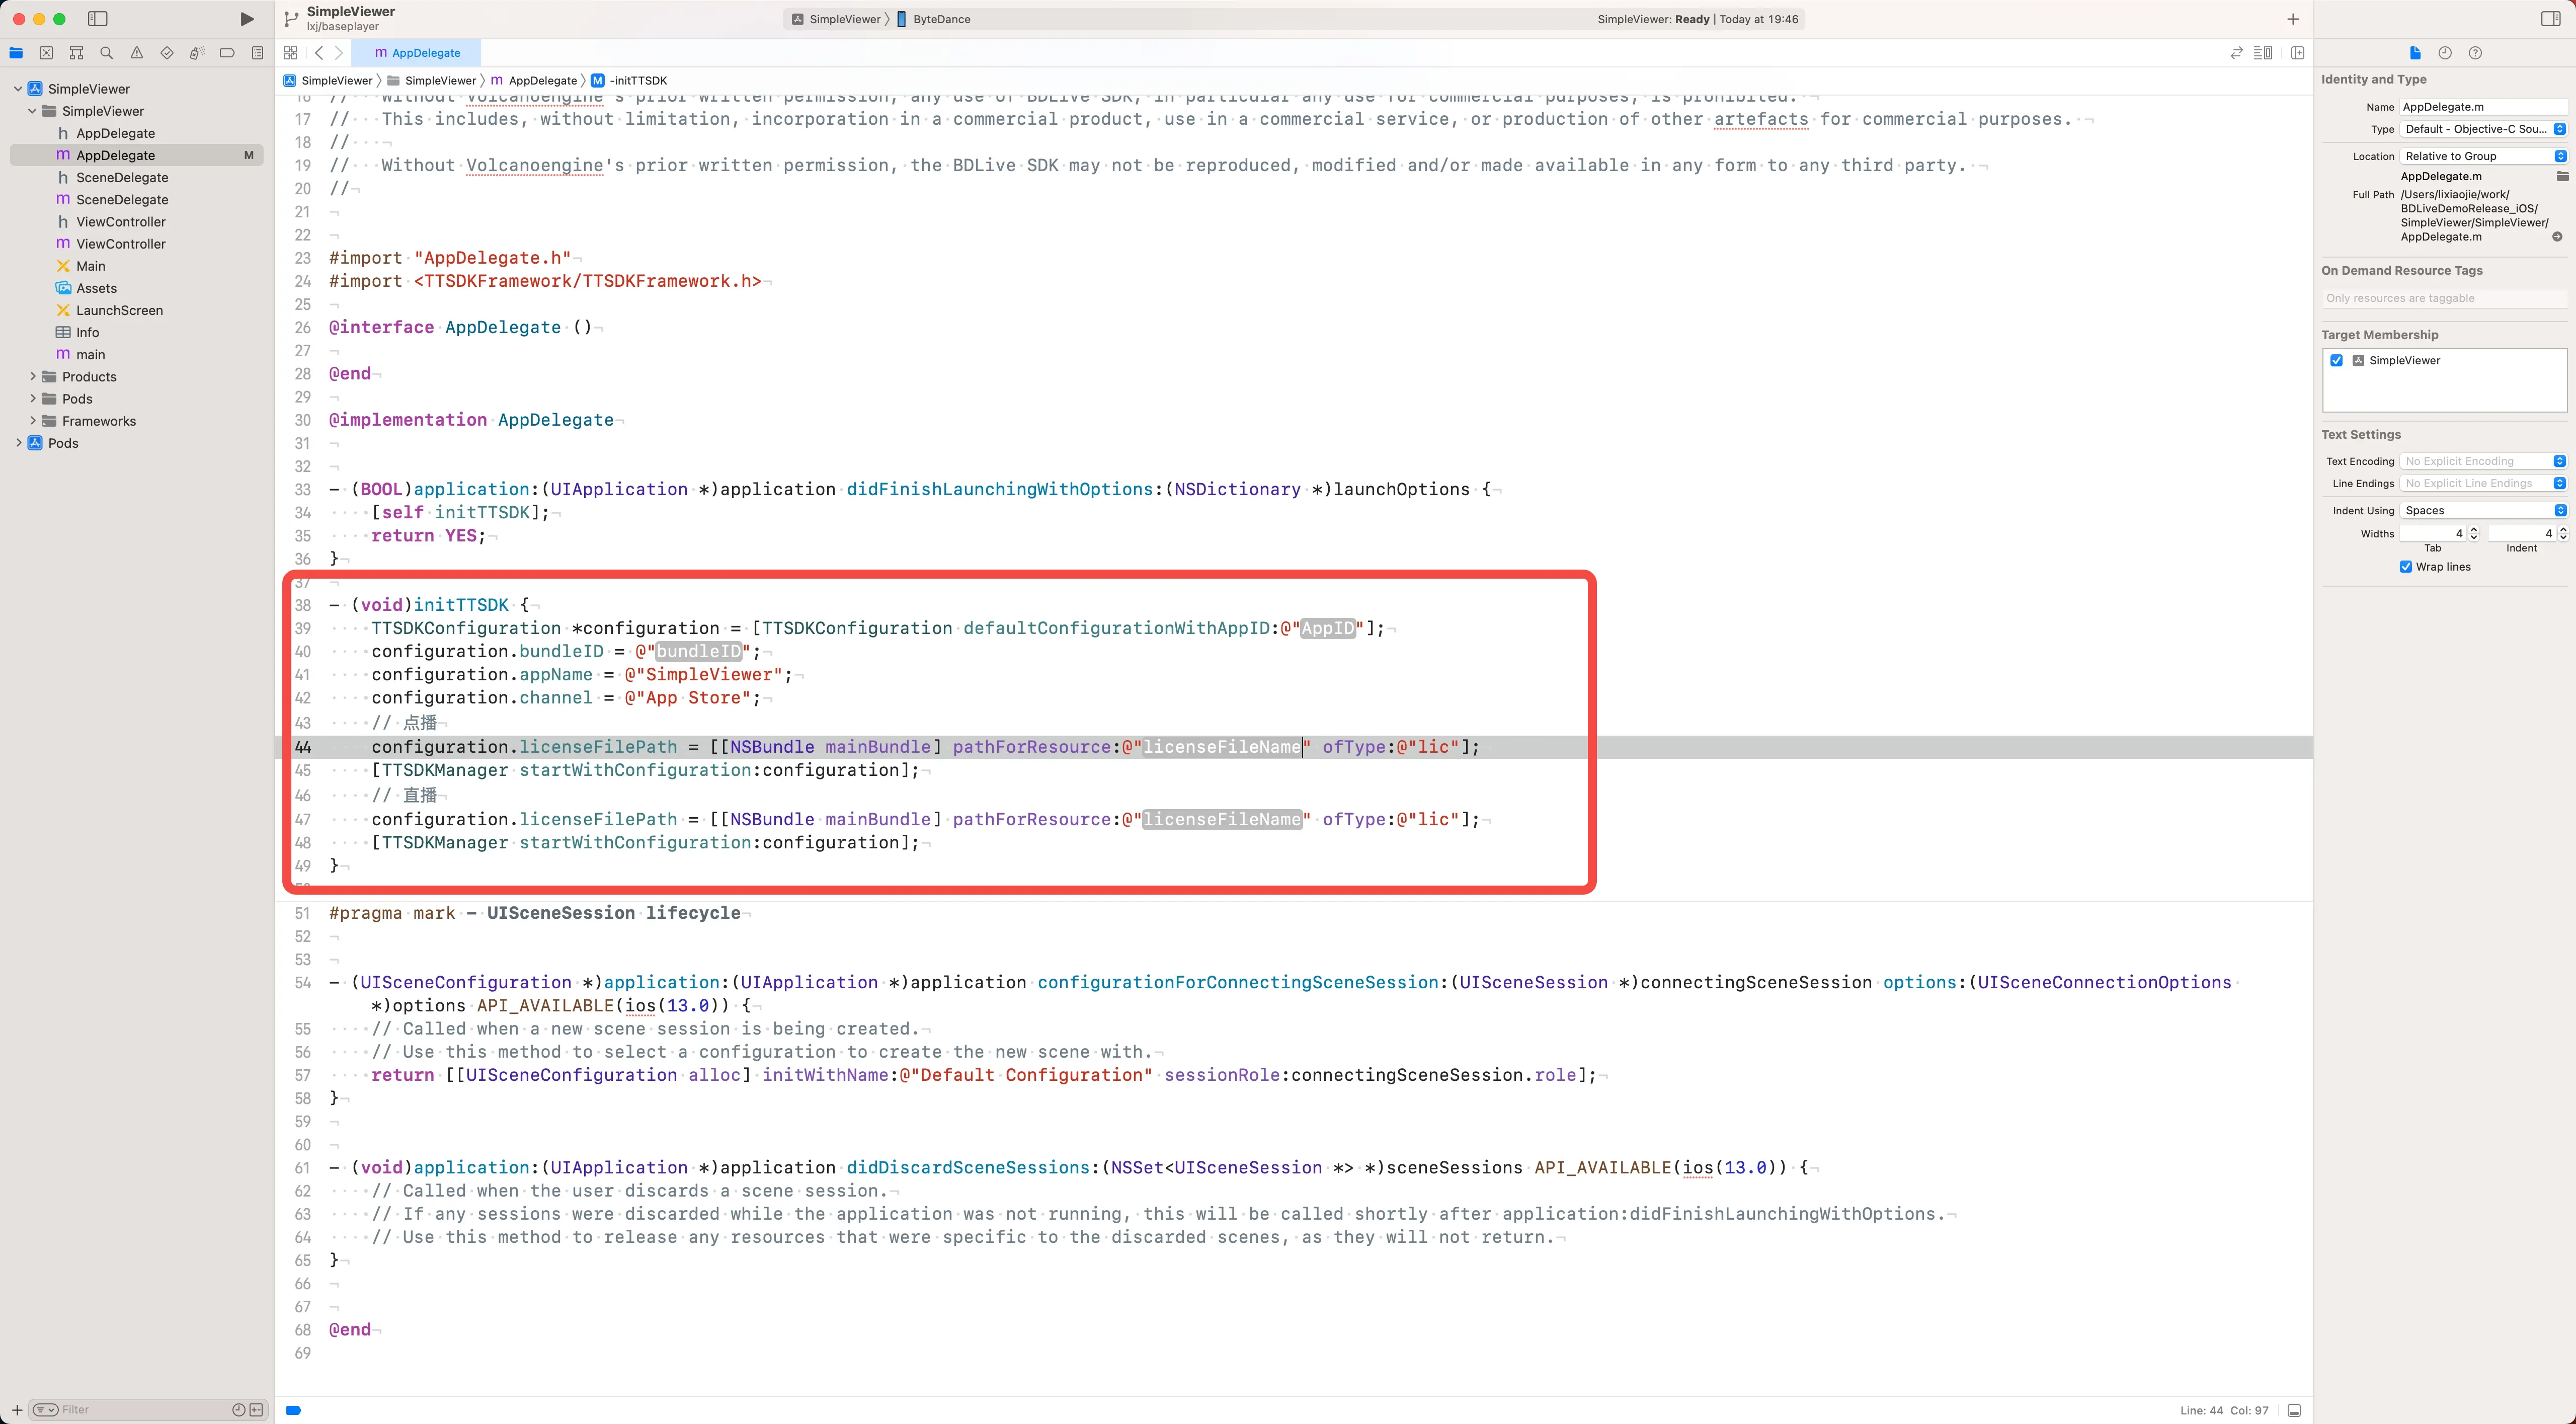This screenshot has width=2576, height=1424.
Task: Open SceneDelegate header file in navigator
Action: pyautogui.click(x=122, y=177)
